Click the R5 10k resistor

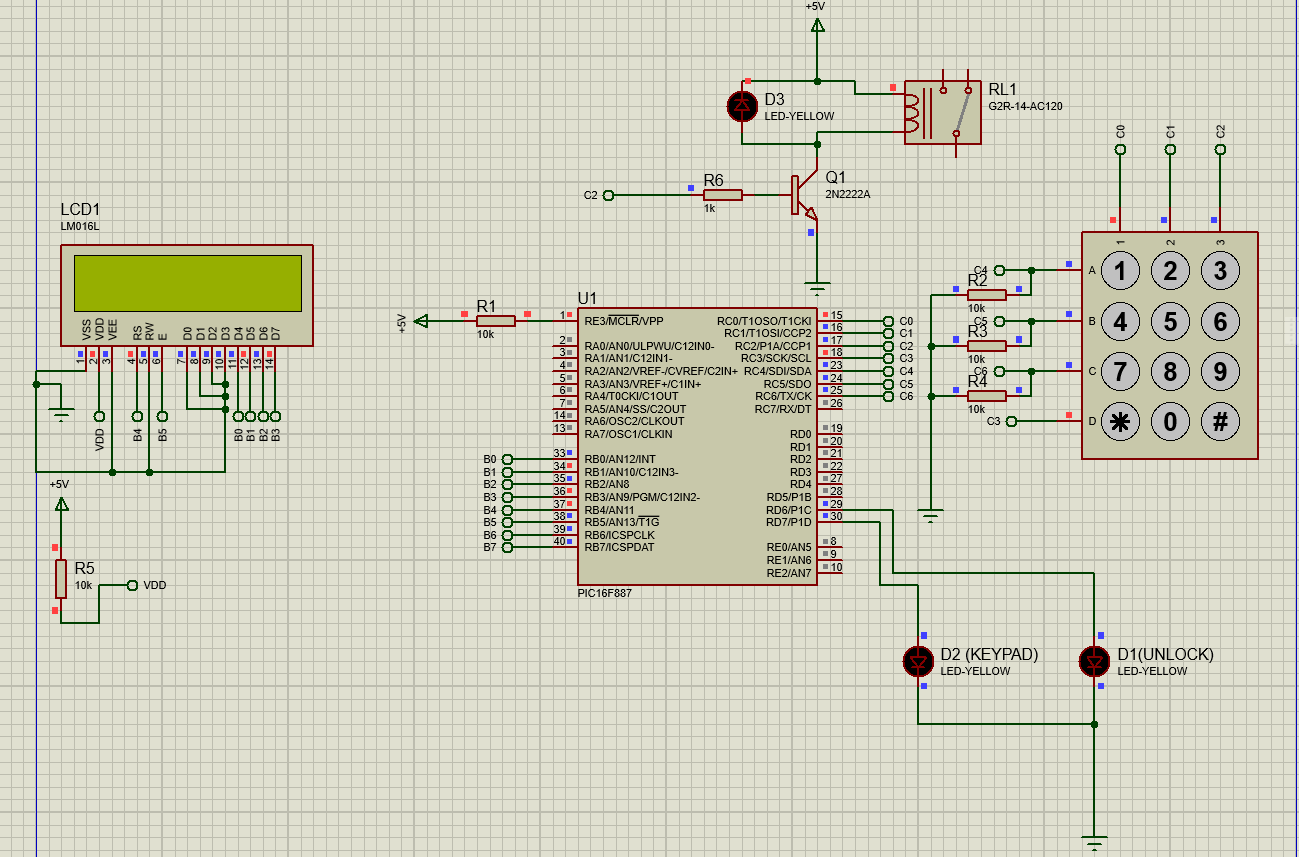point(61,578)
